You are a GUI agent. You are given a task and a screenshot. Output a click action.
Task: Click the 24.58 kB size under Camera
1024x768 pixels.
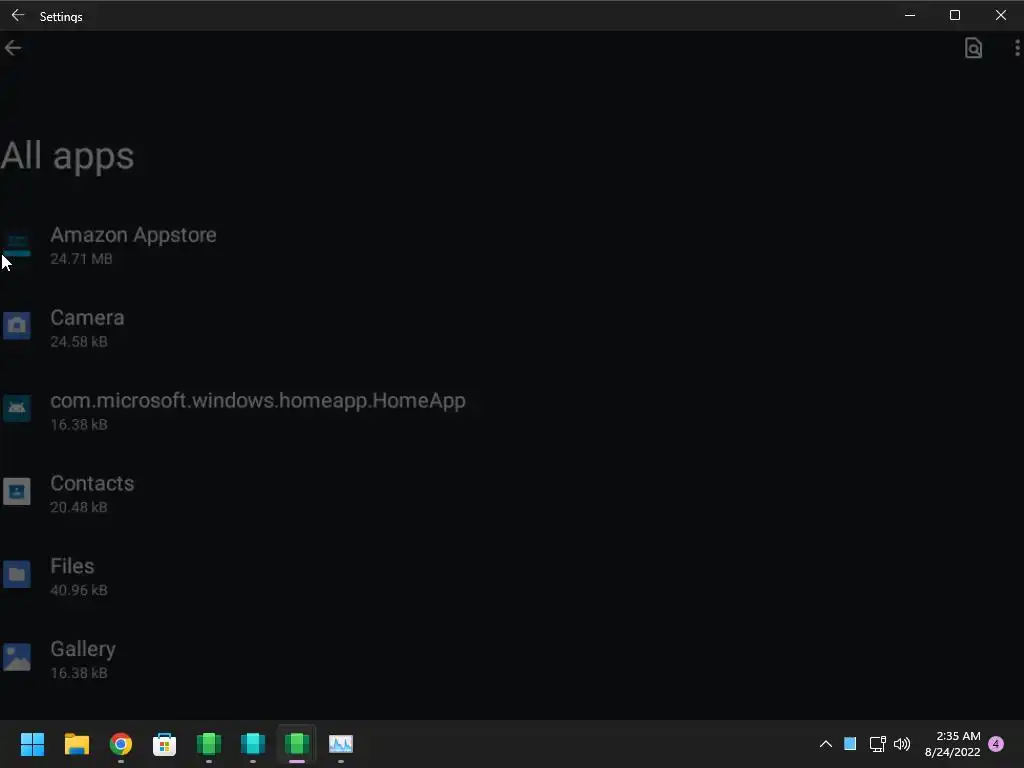coord(78,342)
